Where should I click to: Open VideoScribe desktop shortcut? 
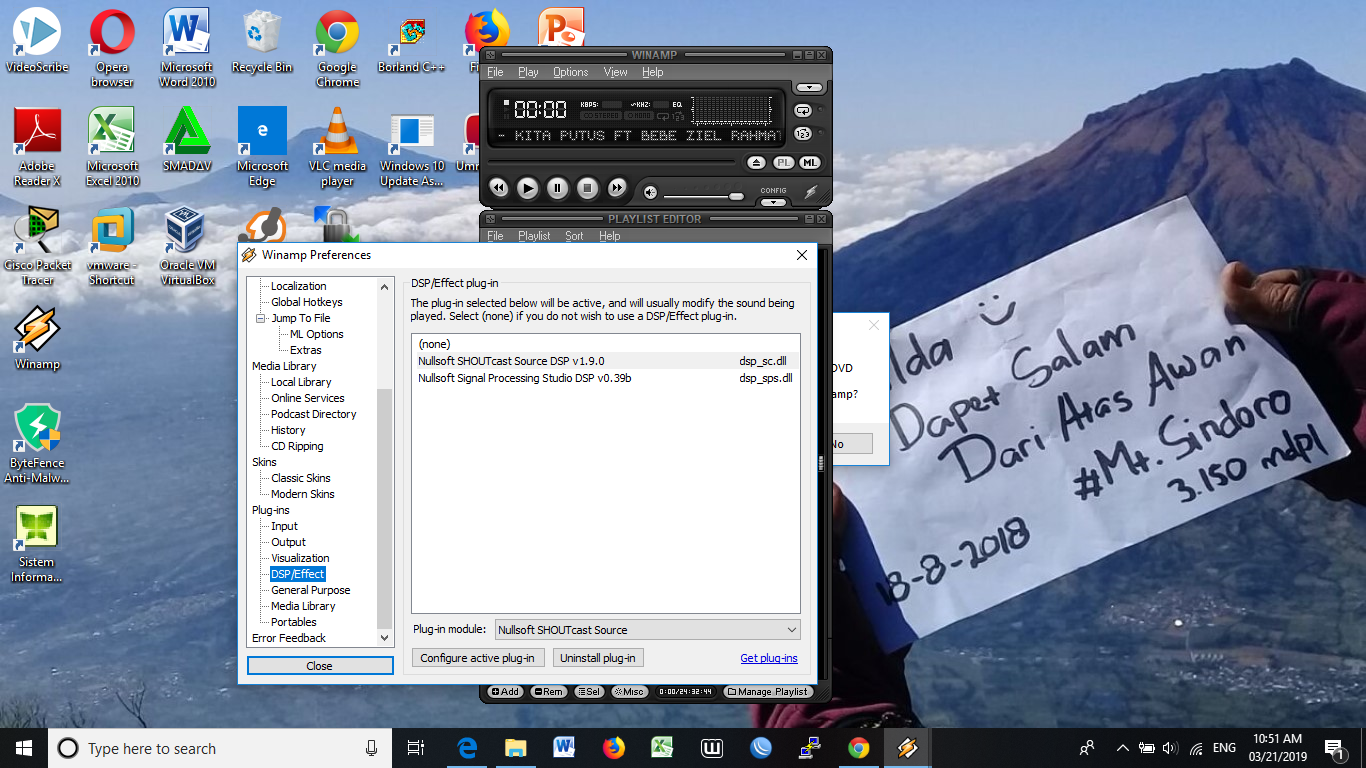37,40
